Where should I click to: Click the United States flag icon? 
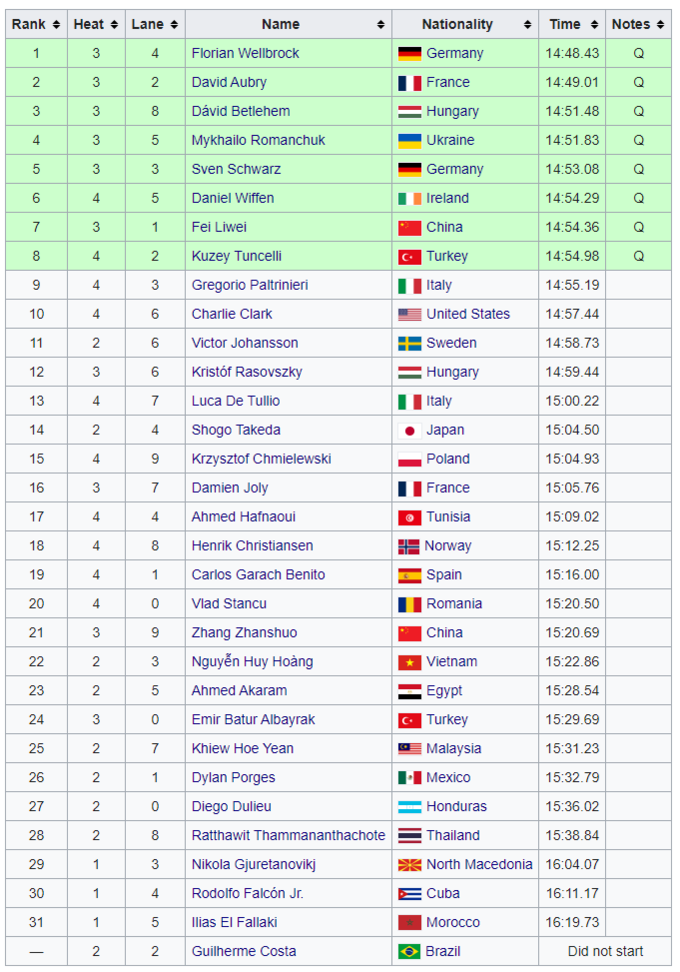[x=409, y=315]
